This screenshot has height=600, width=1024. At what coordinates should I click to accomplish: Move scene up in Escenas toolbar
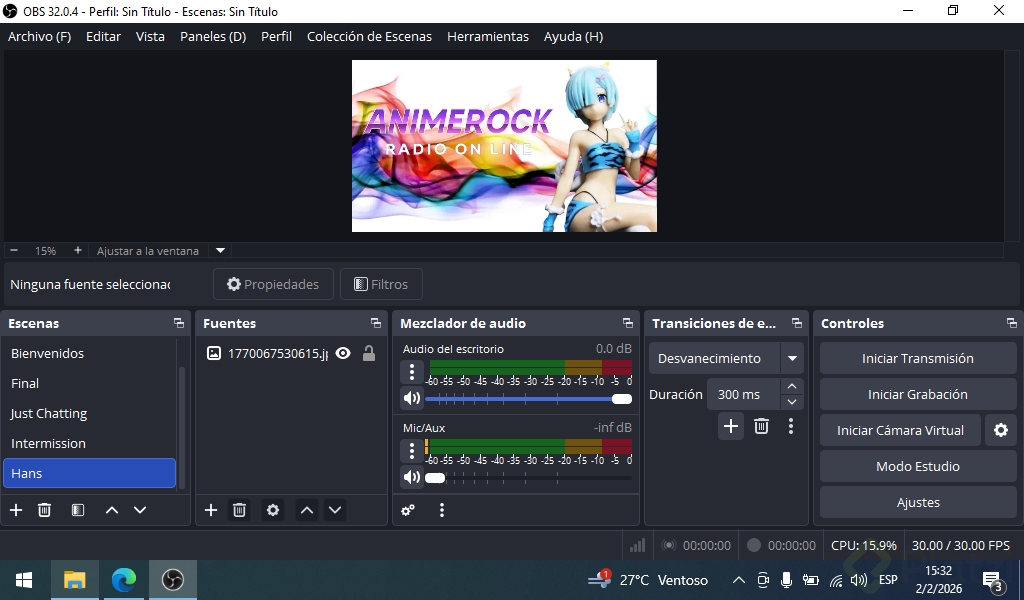tap(112, 510)
